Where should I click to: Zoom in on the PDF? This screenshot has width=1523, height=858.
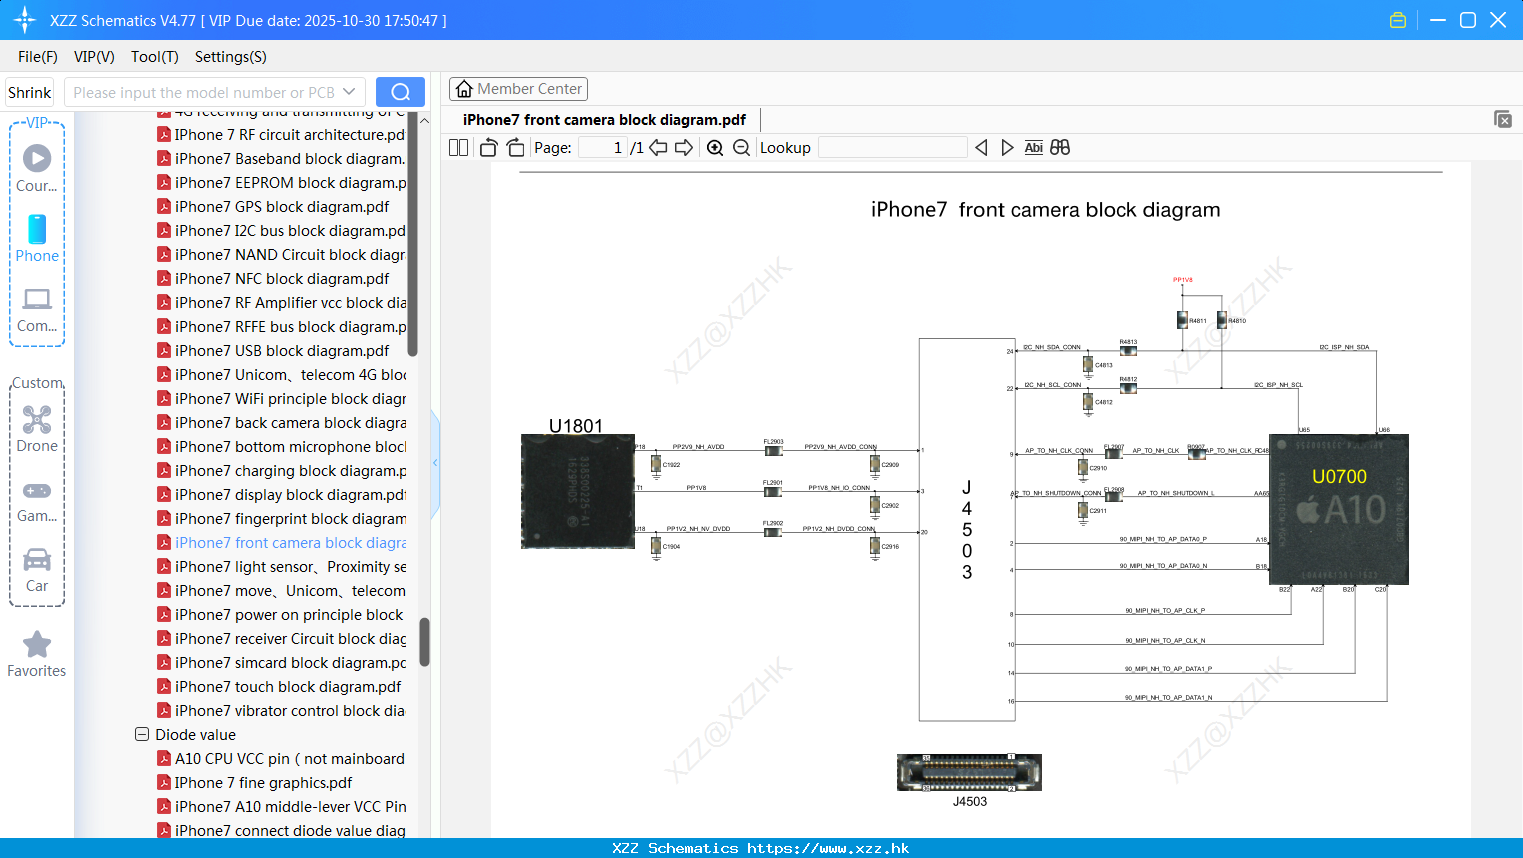click(715, 148)
